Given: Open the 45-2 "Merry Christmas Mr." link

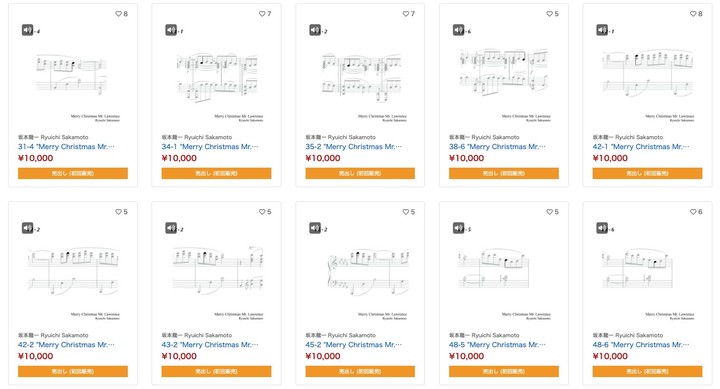Looking at the screenshot, I should click(354, 345).
